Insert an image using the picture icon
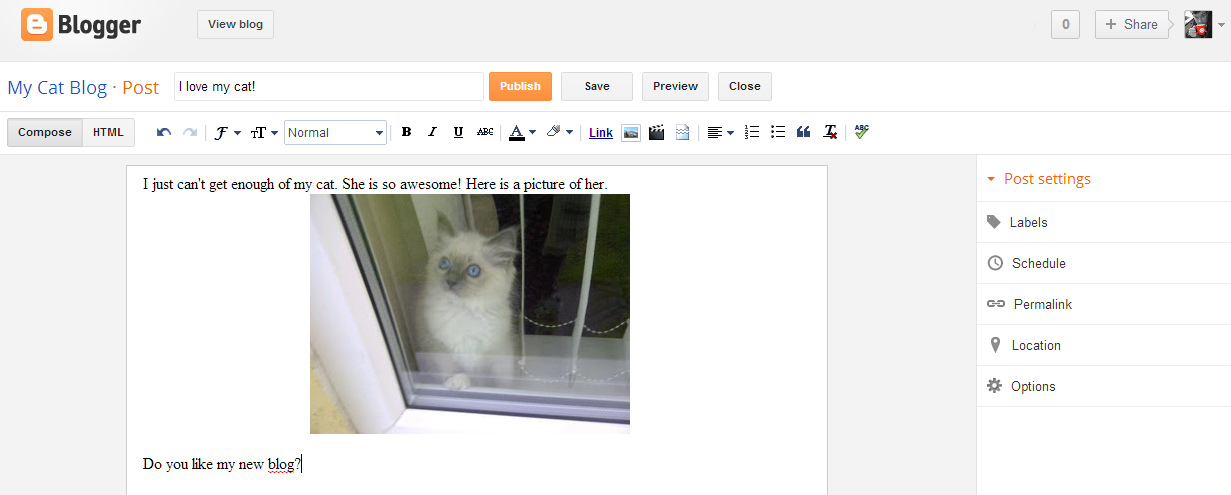 pyautogui.click(x=630, y=133)
